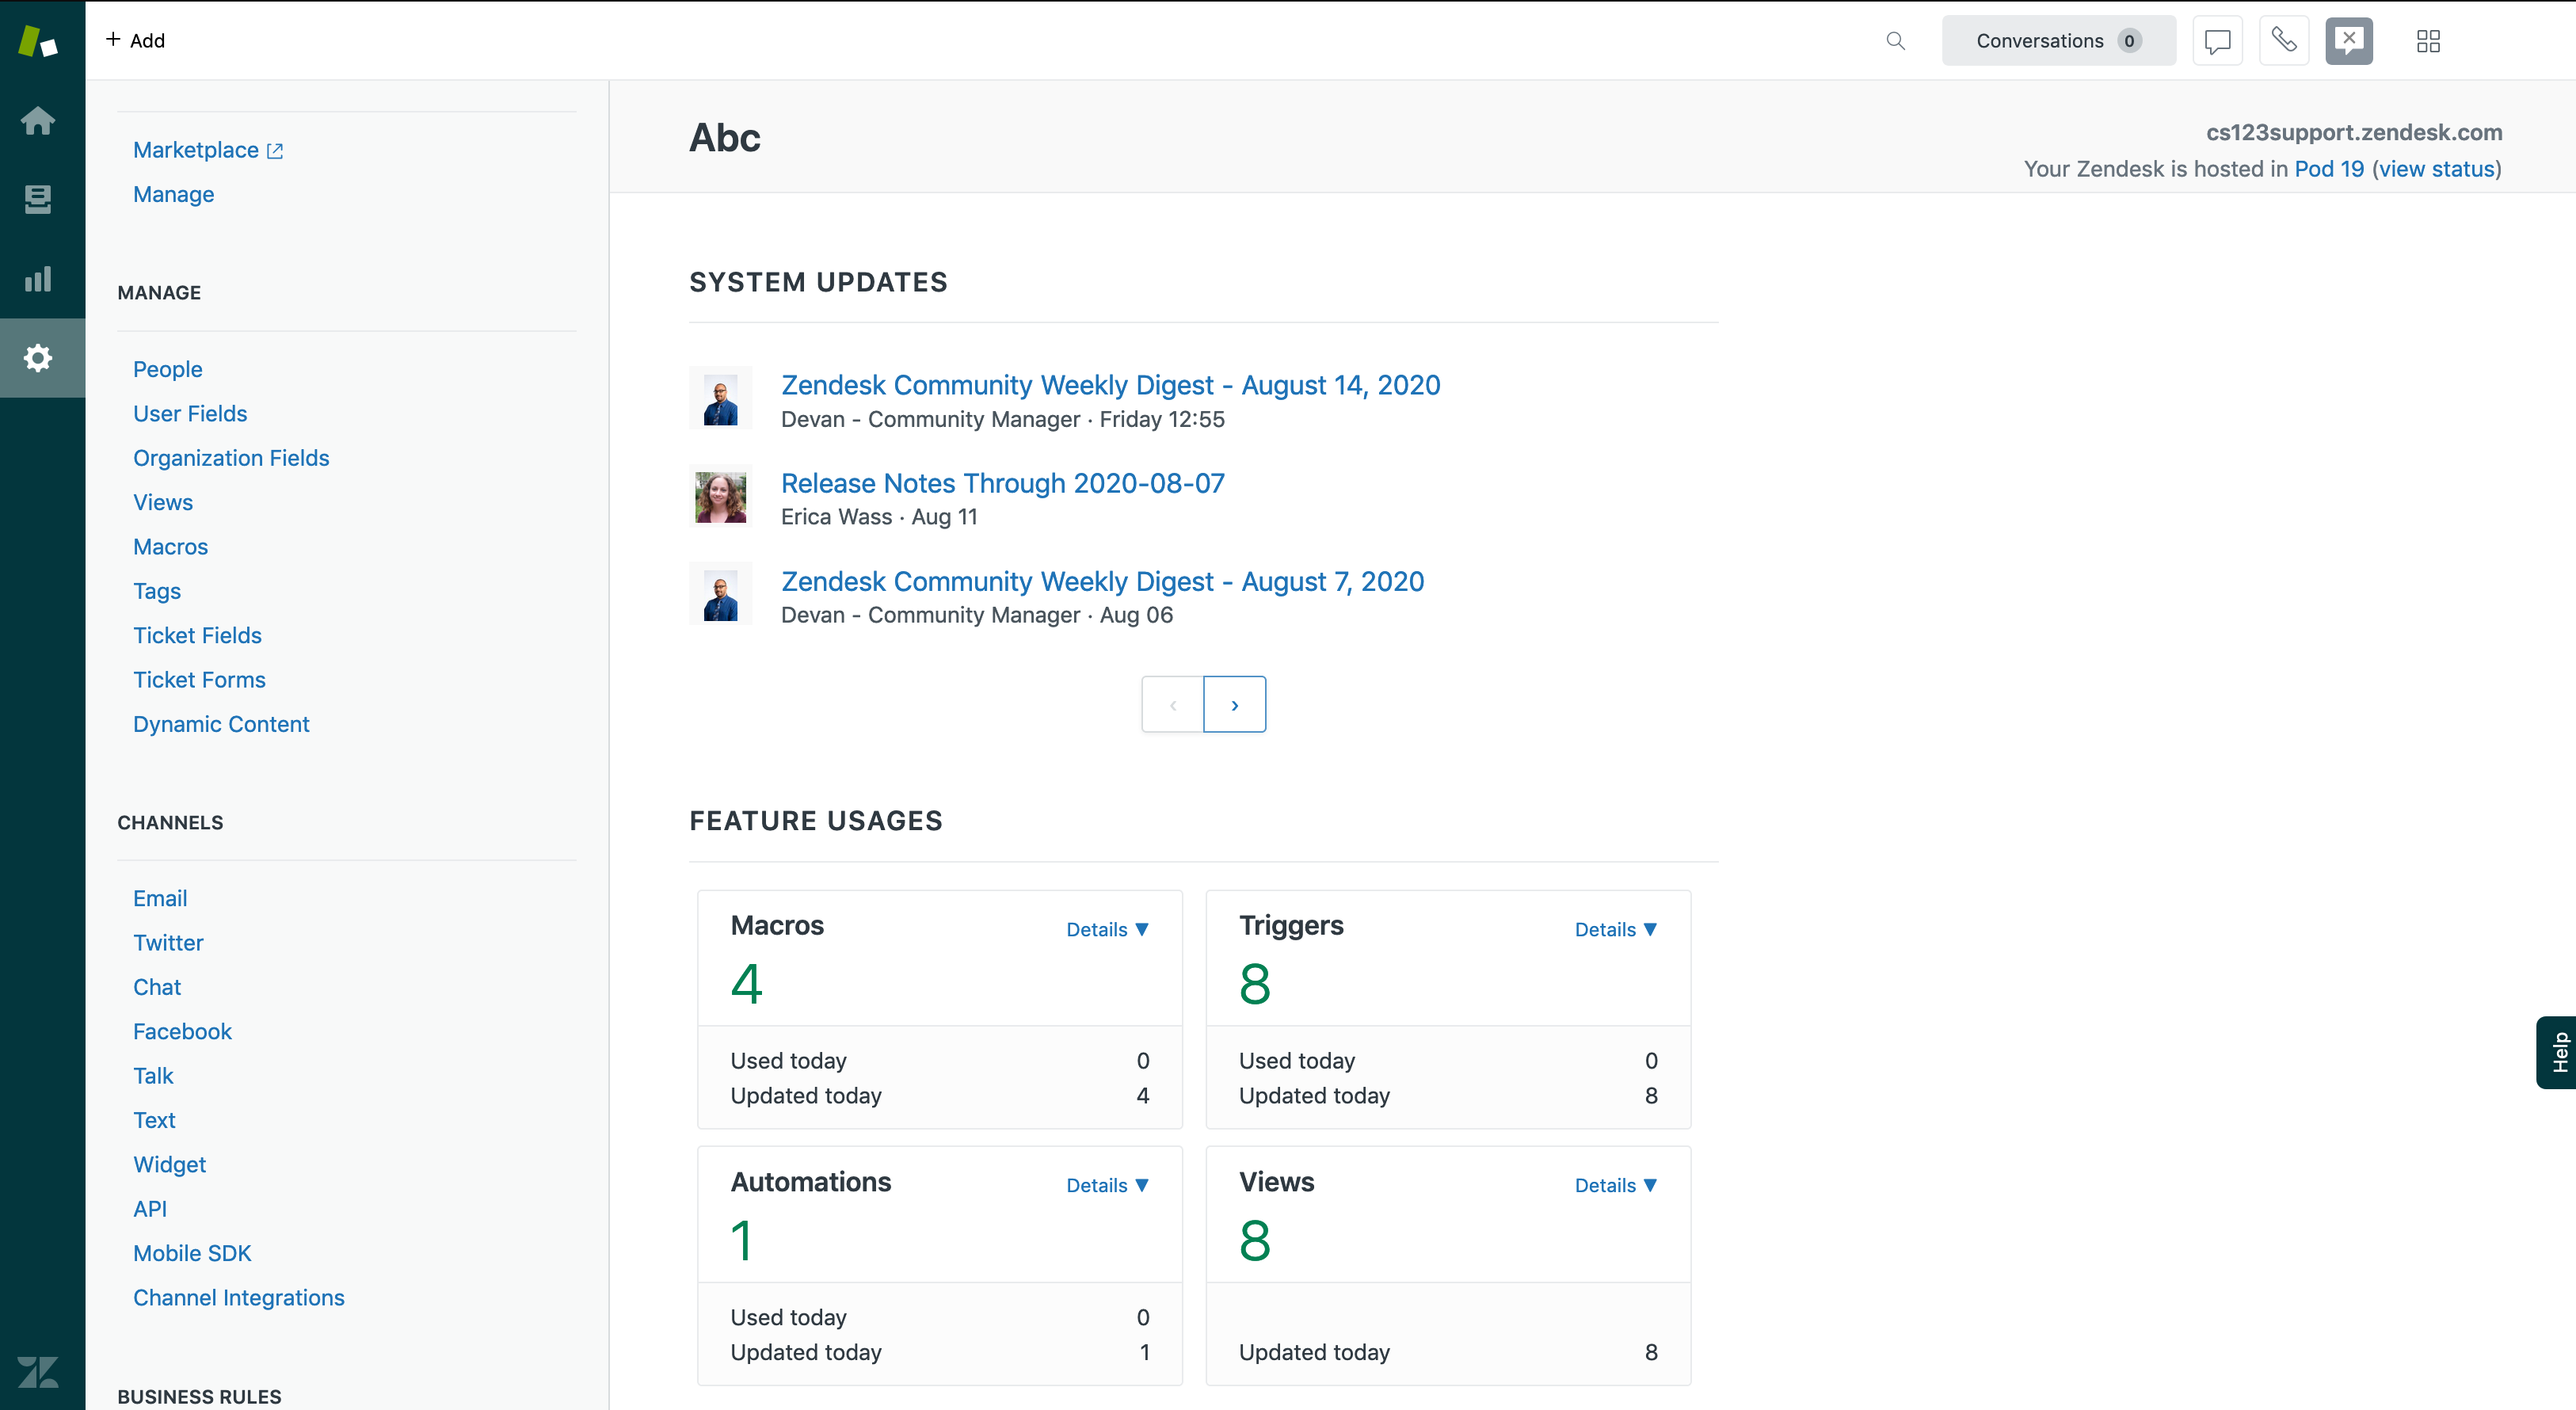2576x1410 pixels.
Task: Open Tags settings
Action: [x=157, y=591]
